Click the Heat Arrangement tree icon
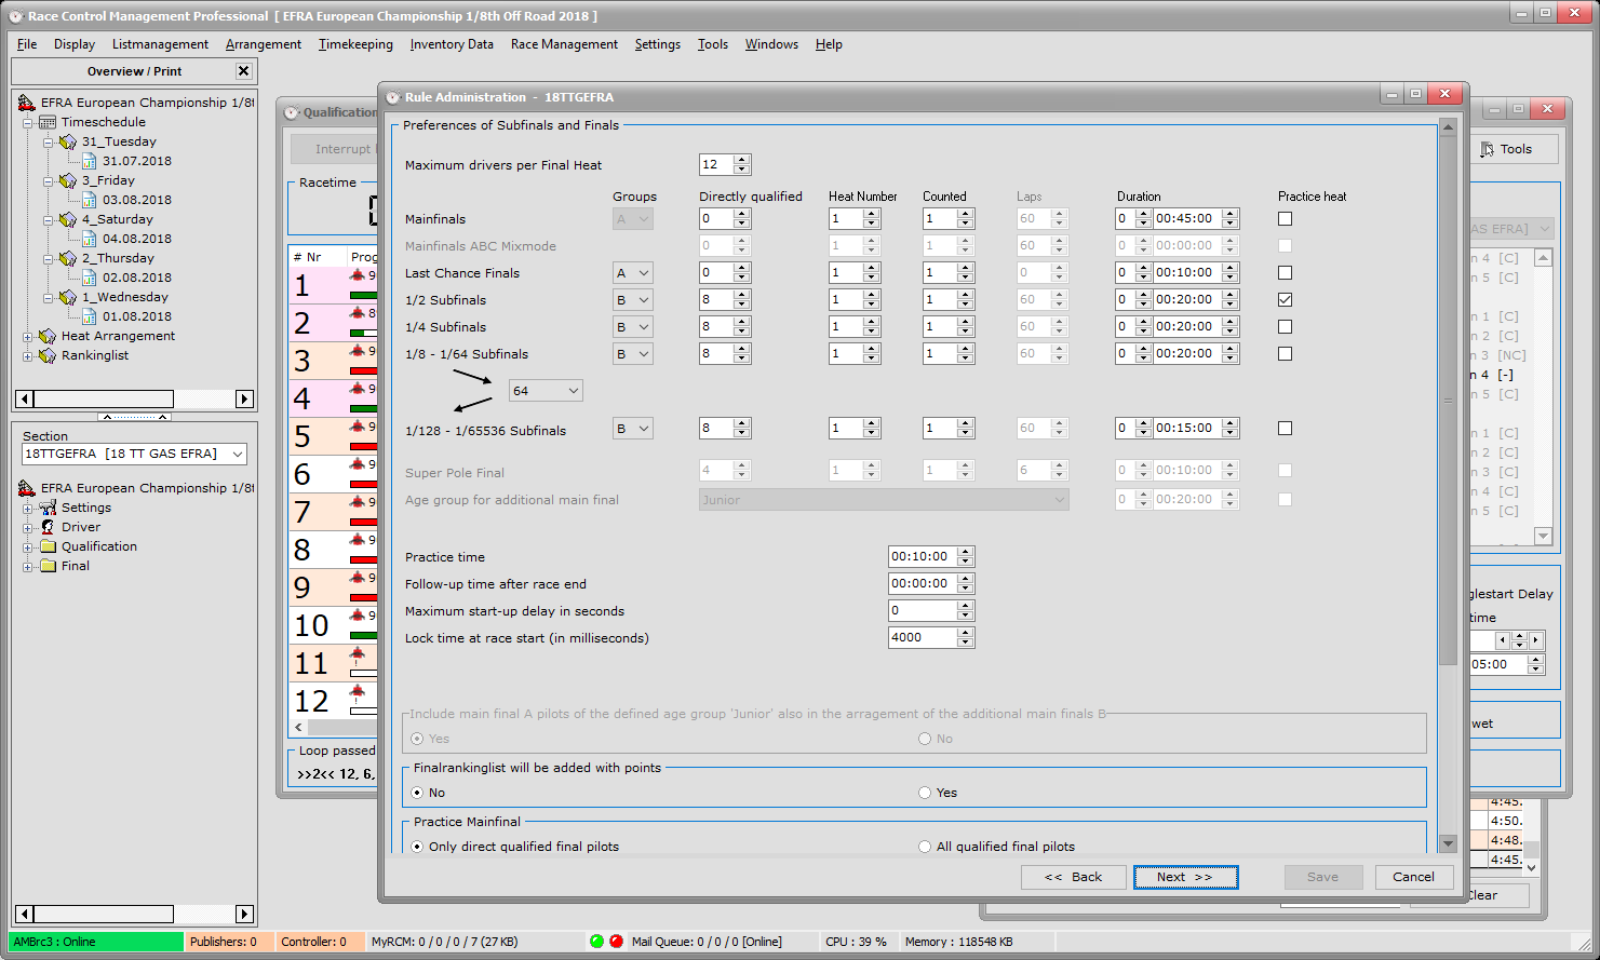The image size is (1600, 960). click(x=47, y=336)
